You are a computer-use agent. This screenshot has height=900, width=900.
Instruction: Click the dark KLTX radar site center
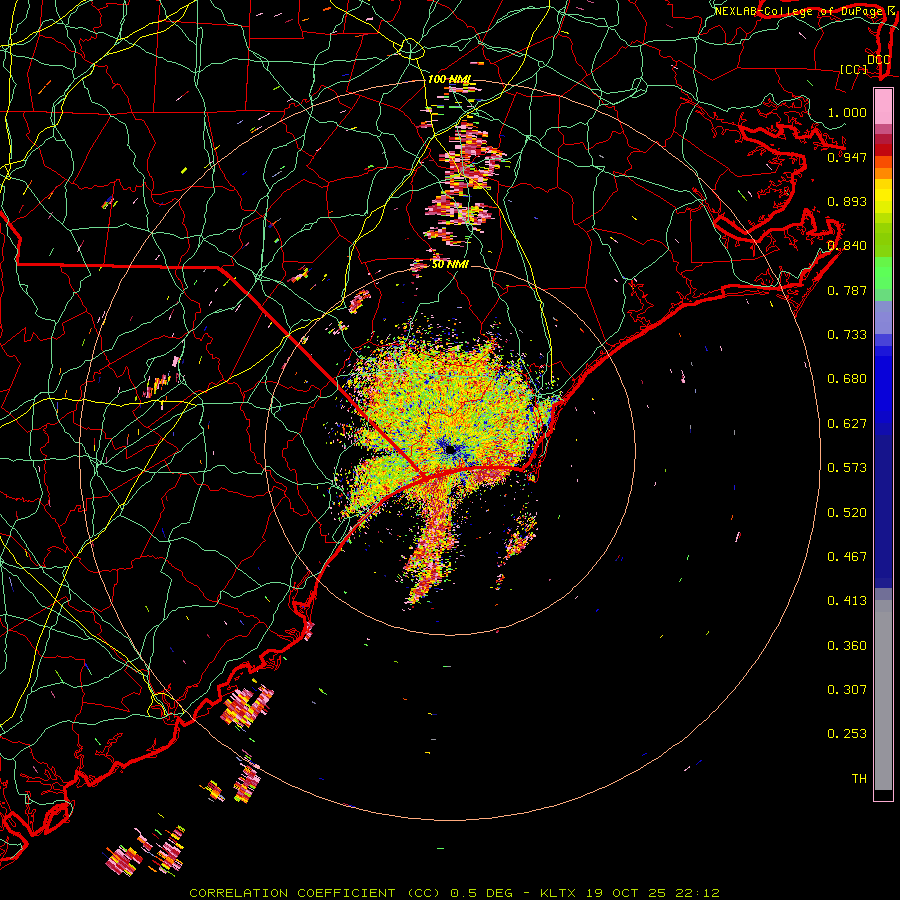click(x=450, y=449)
